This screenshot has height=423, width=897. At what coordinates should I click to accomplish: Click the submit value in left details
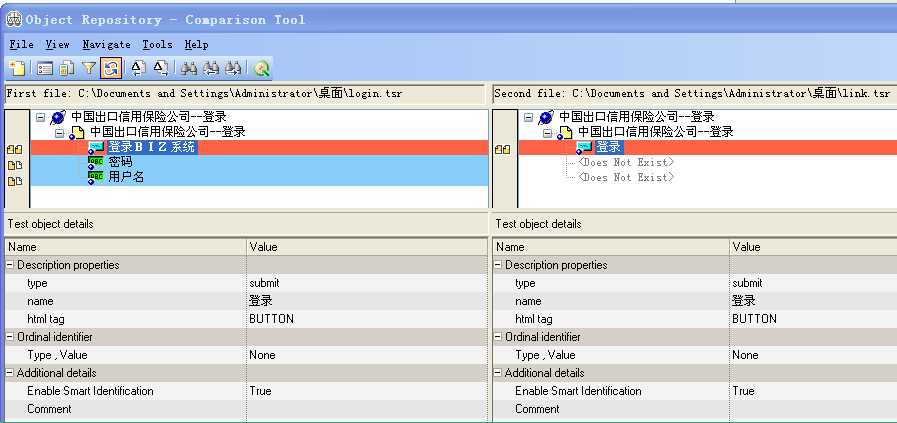[264, 283]
